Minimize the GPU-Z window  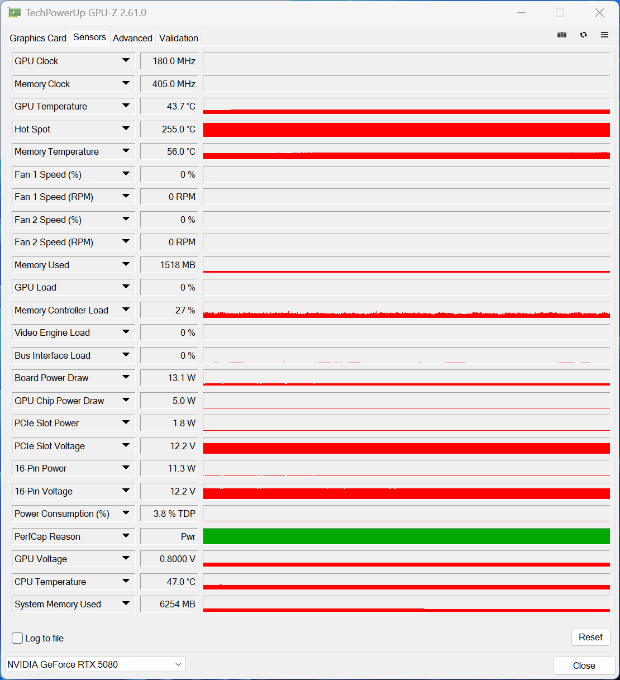pyautogui.click(x=522, y=13)
